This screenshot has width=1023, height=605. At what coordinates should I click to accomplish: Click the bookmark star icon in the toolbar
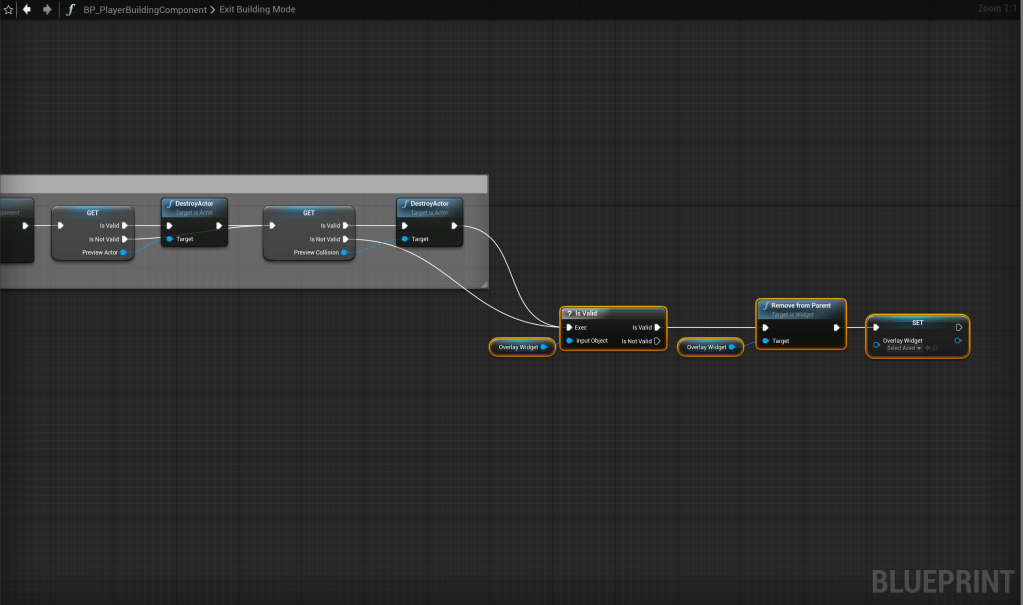tap(8, 9)
